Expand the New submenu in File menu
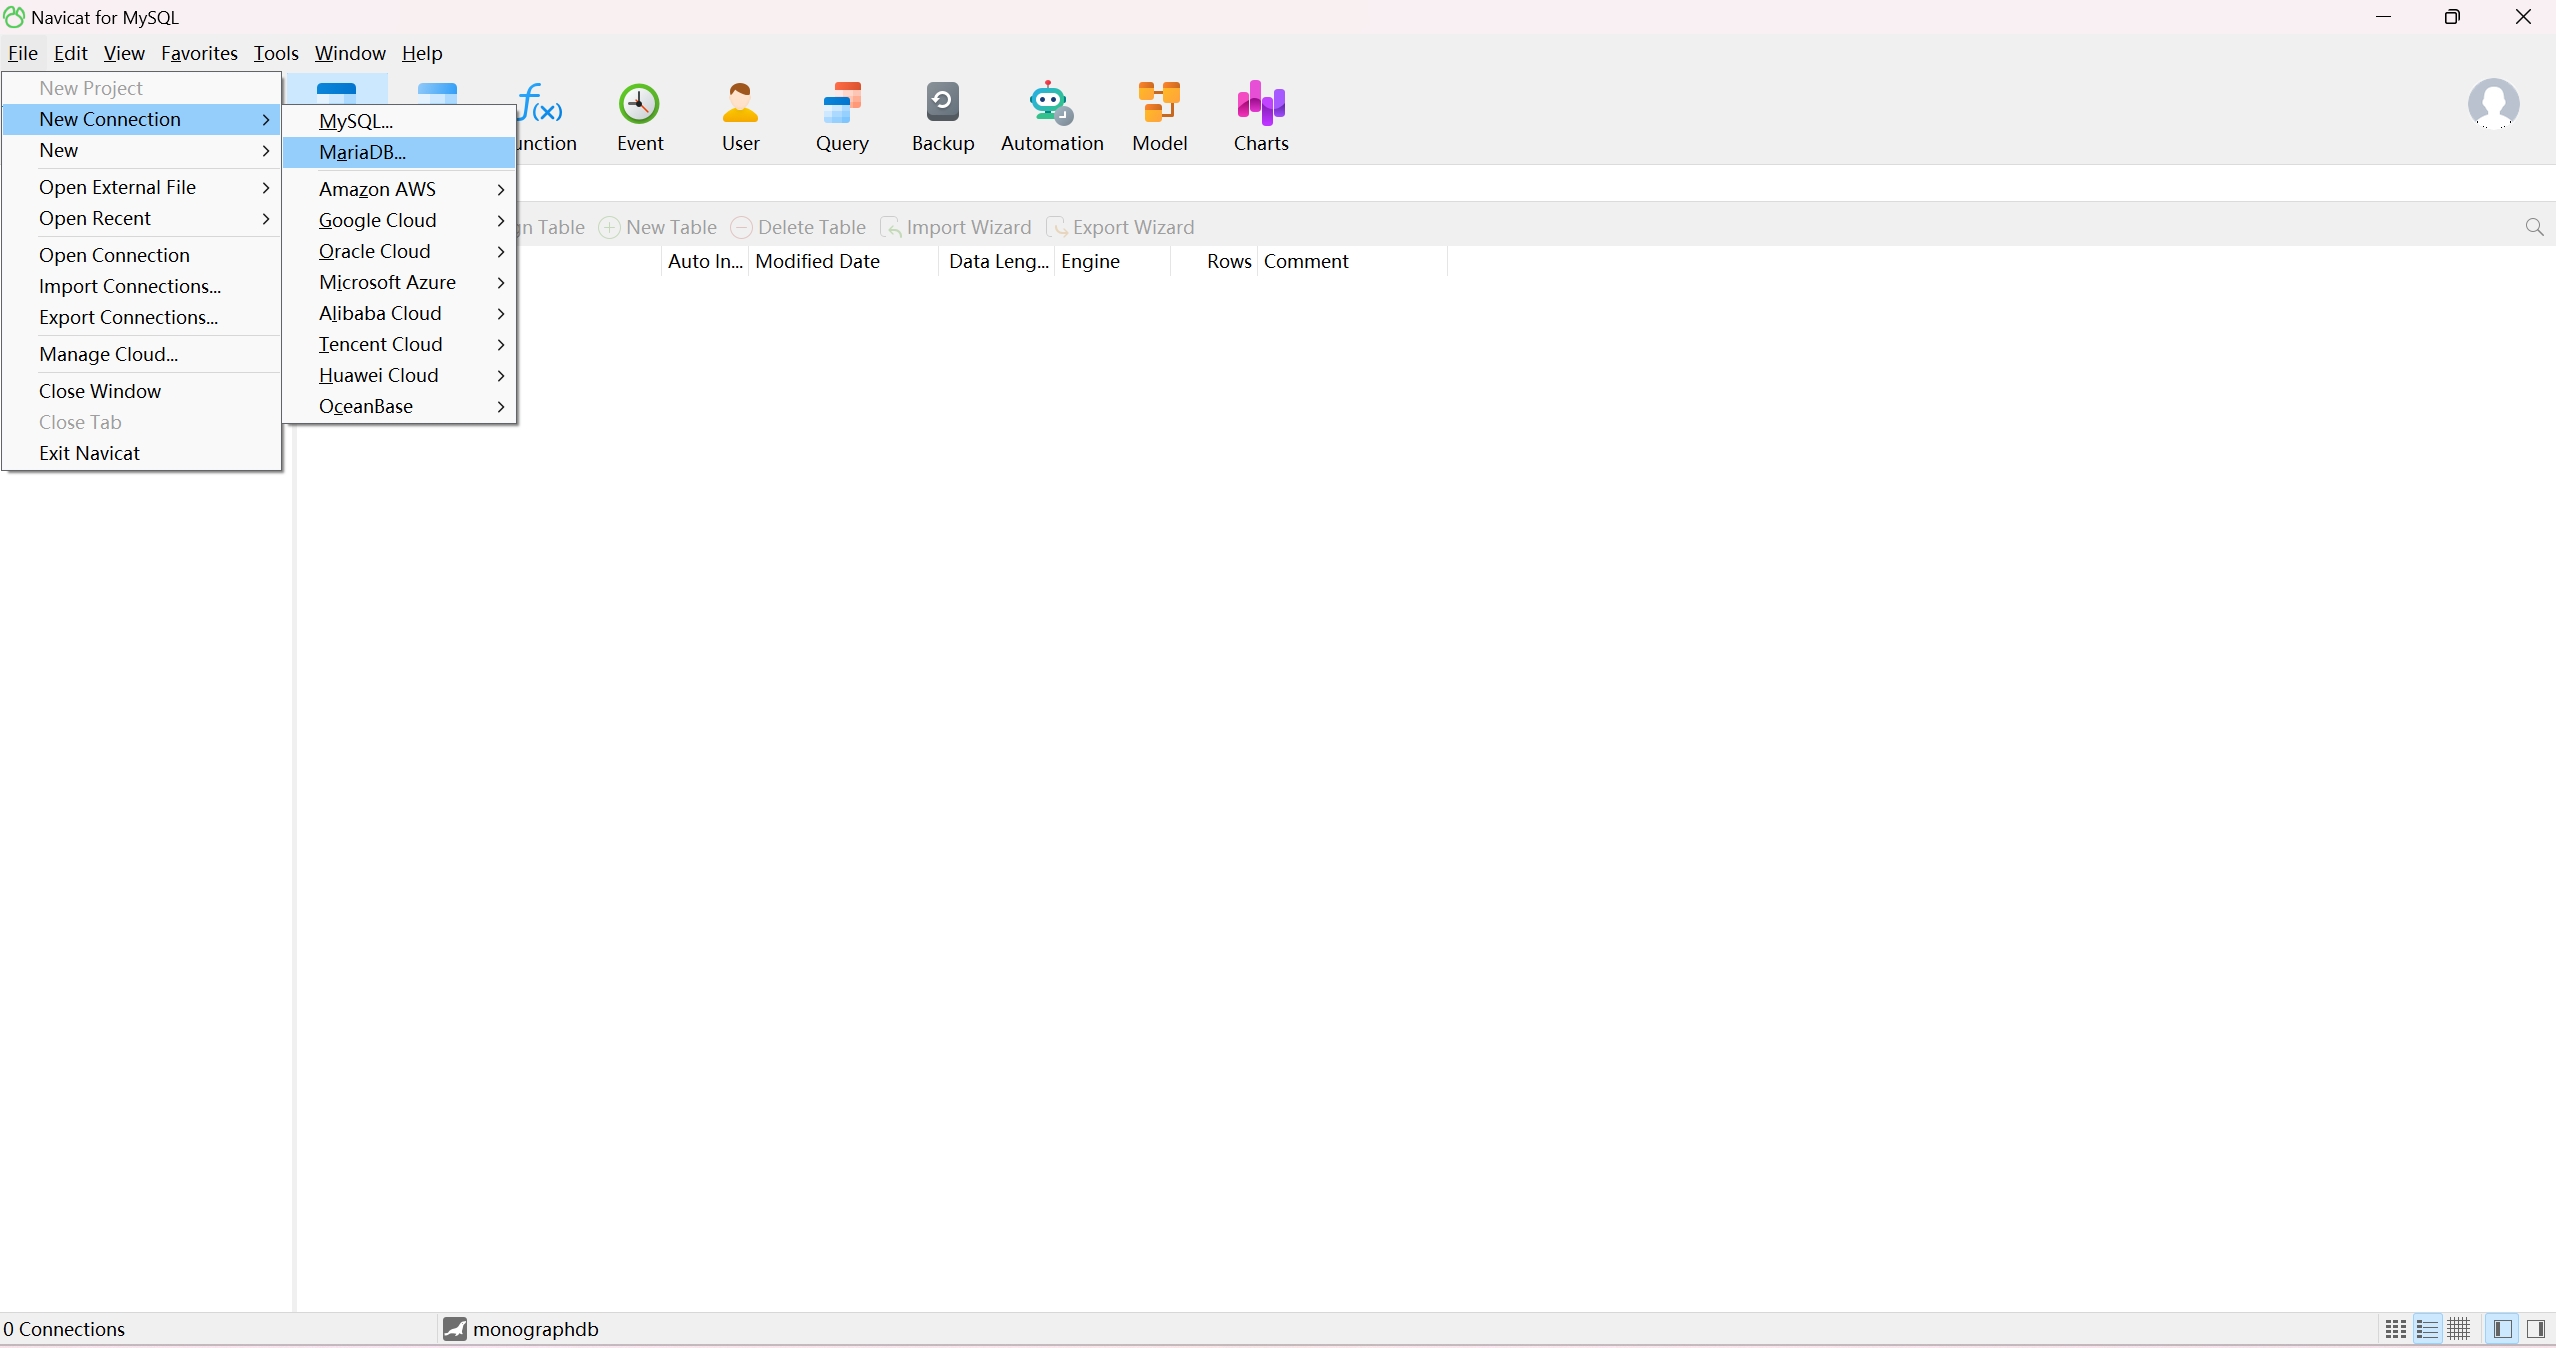Screen dimensions: 2556x1348 coord(141,150)
